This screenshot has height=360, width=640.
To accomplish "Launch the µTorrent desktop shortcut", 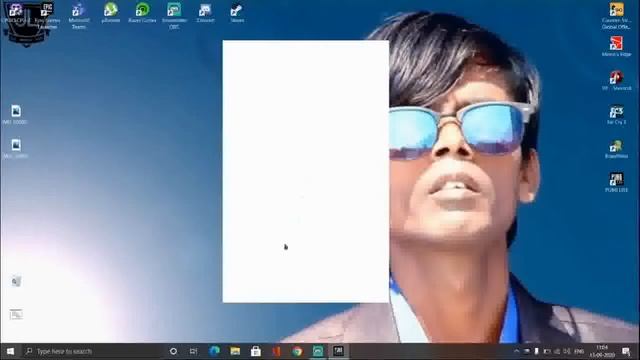I will [110, 12].
